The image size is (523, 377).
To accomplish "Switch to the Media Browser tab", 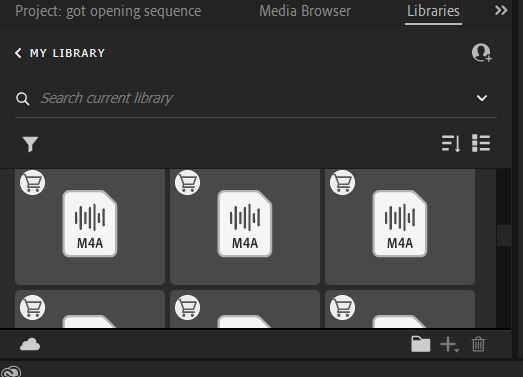I will click(305, 11).
